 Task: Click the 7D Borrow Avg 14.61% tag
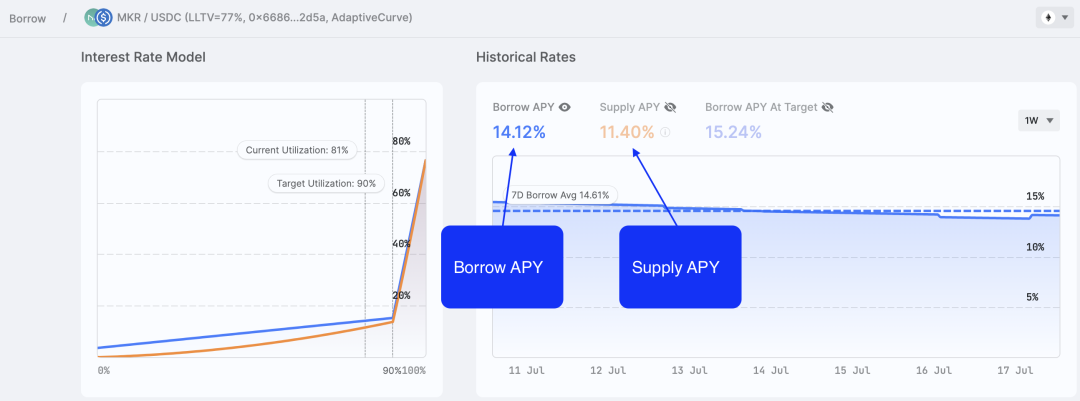tap(560, 195)
